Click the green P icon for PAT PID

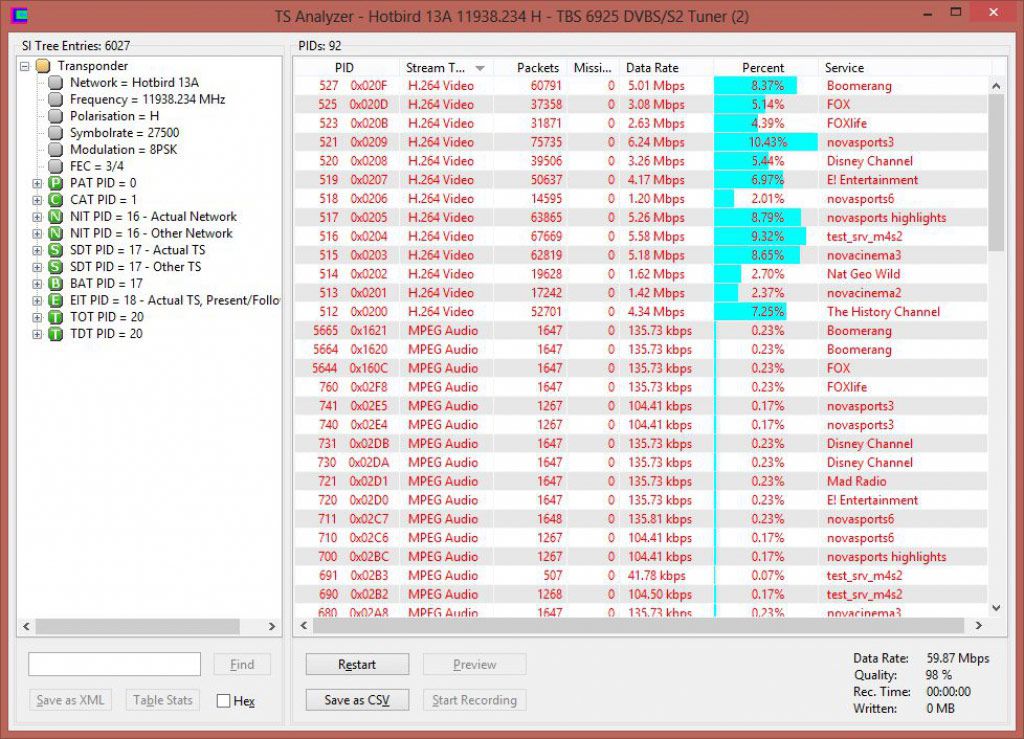point(55,184)
